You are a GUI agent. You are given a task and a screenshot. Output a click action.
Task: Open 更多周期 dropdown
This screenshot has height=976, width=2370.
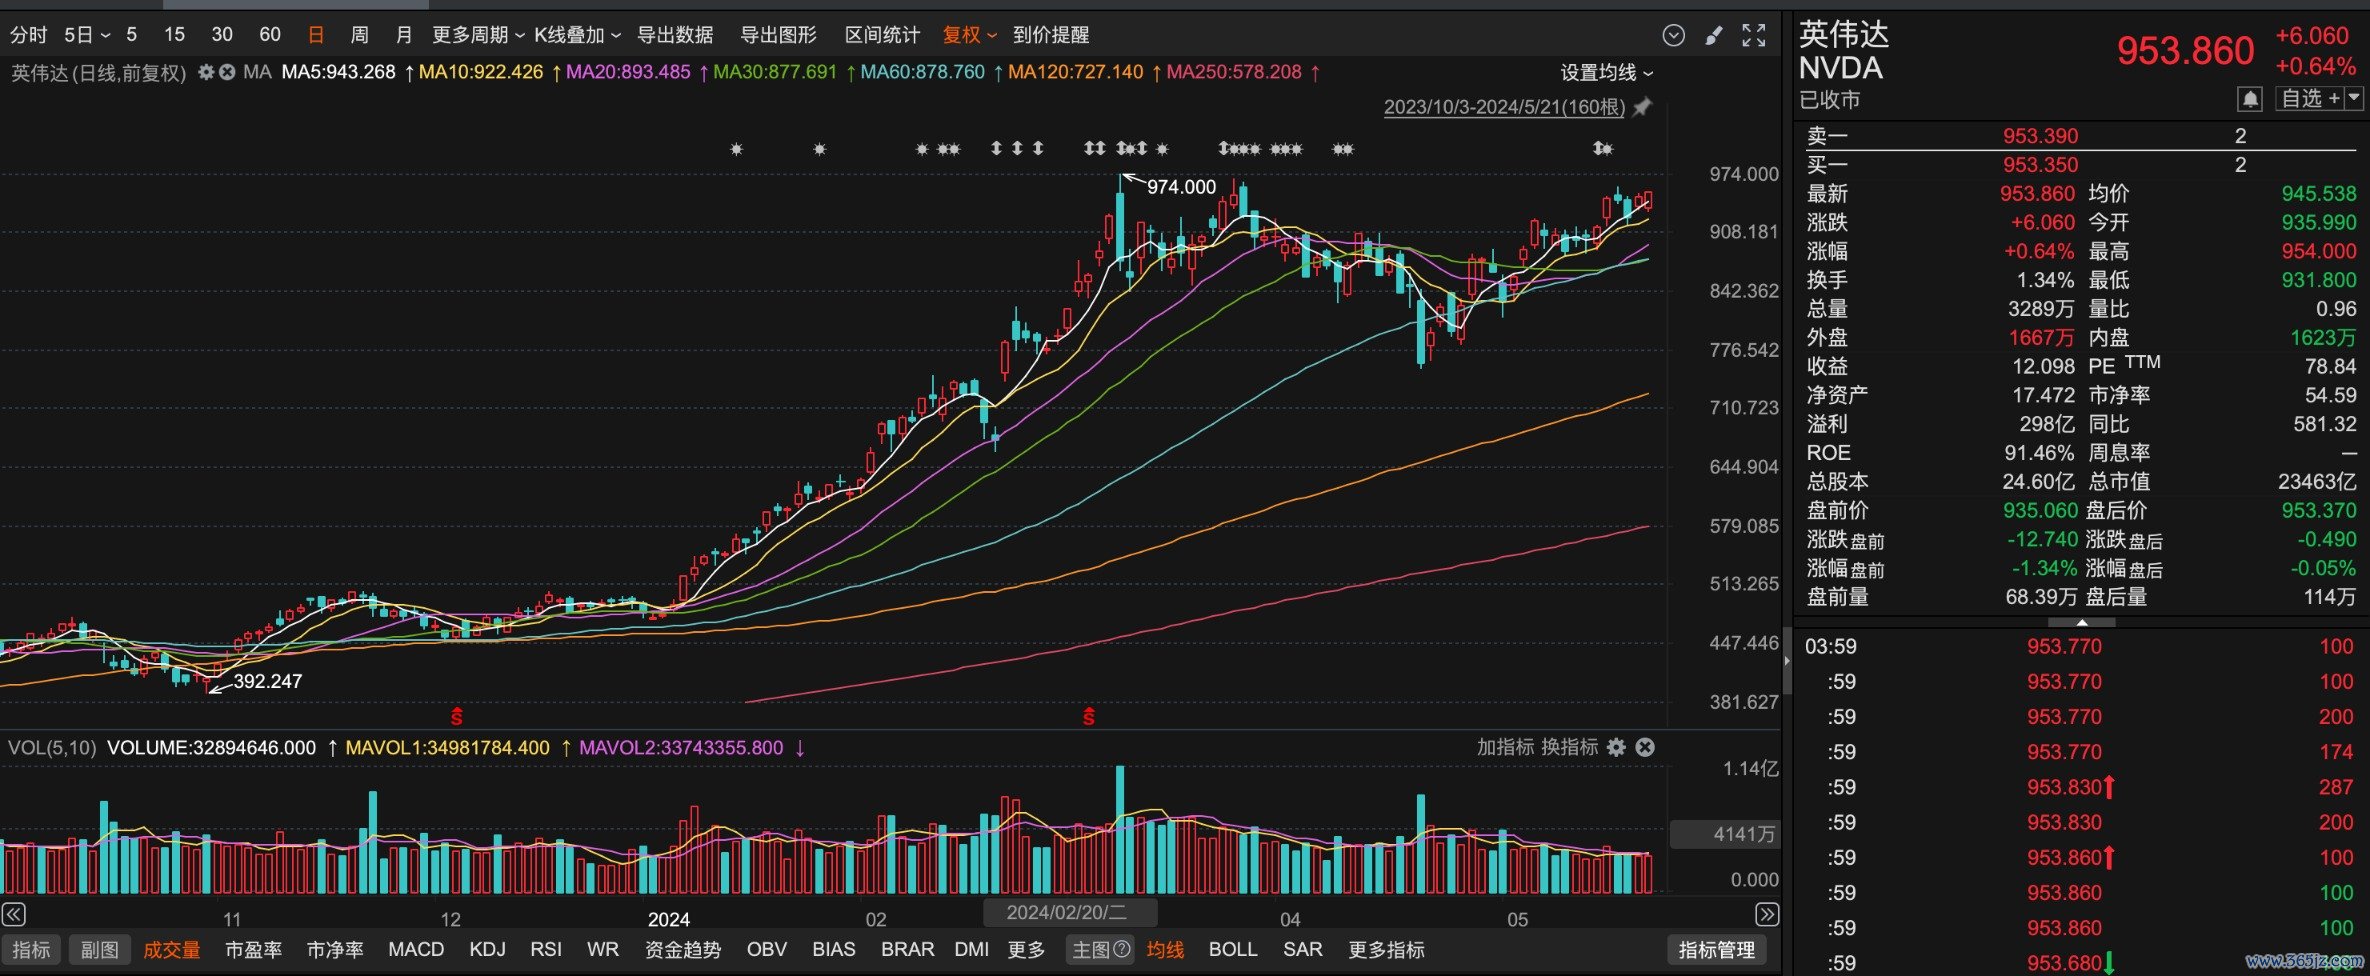(478, 35)
